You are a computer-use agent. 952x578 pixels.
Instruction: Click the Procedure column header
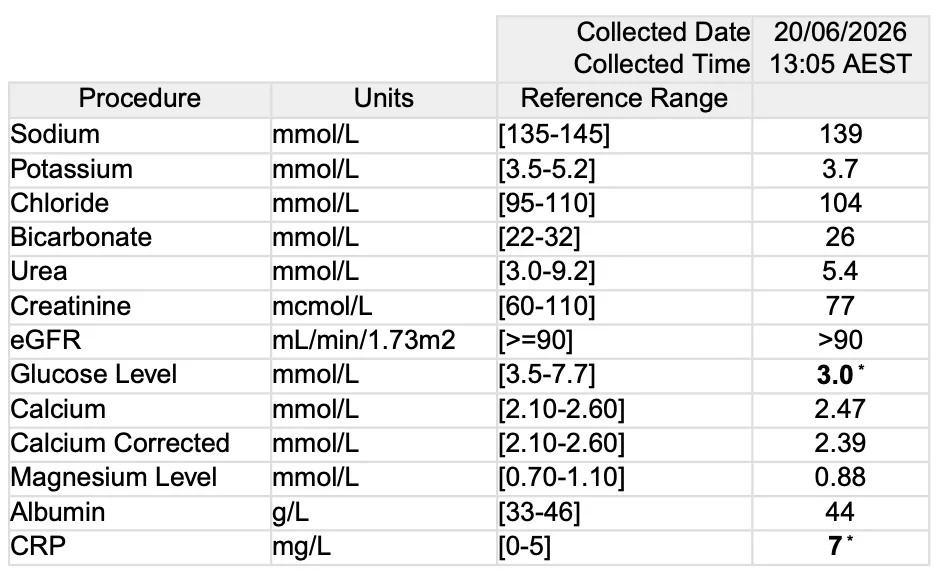[140, 98]
